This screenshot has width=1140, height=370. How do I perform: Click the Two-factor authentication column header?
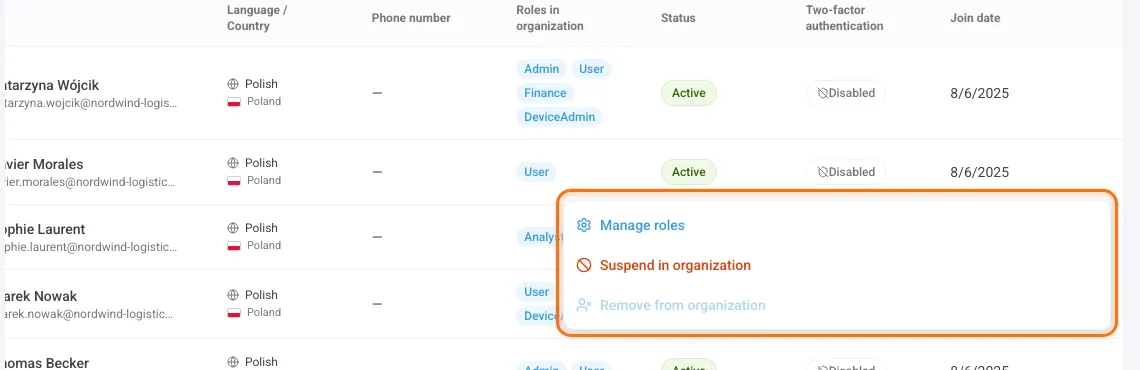click(844, 18)
